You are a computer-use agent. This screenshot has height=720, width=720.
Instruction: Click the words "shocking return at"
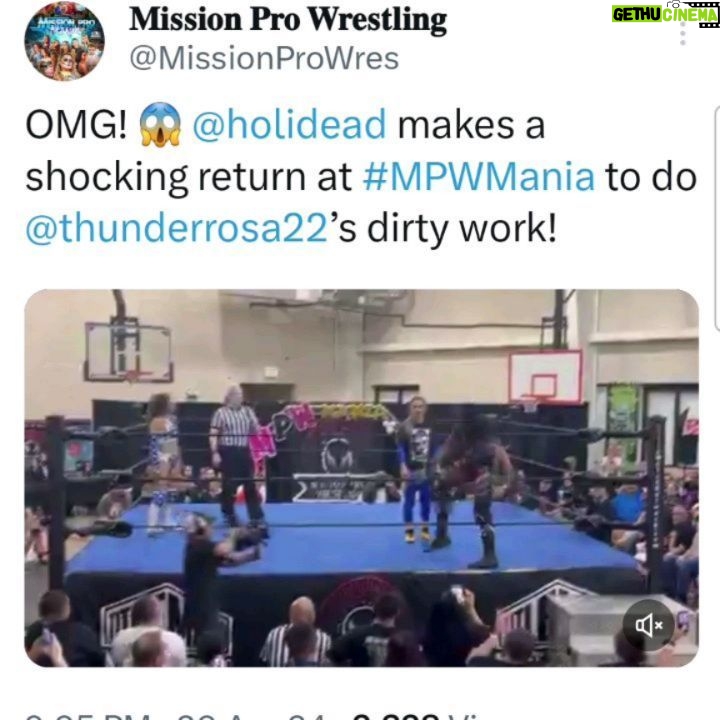click(188, 177)
